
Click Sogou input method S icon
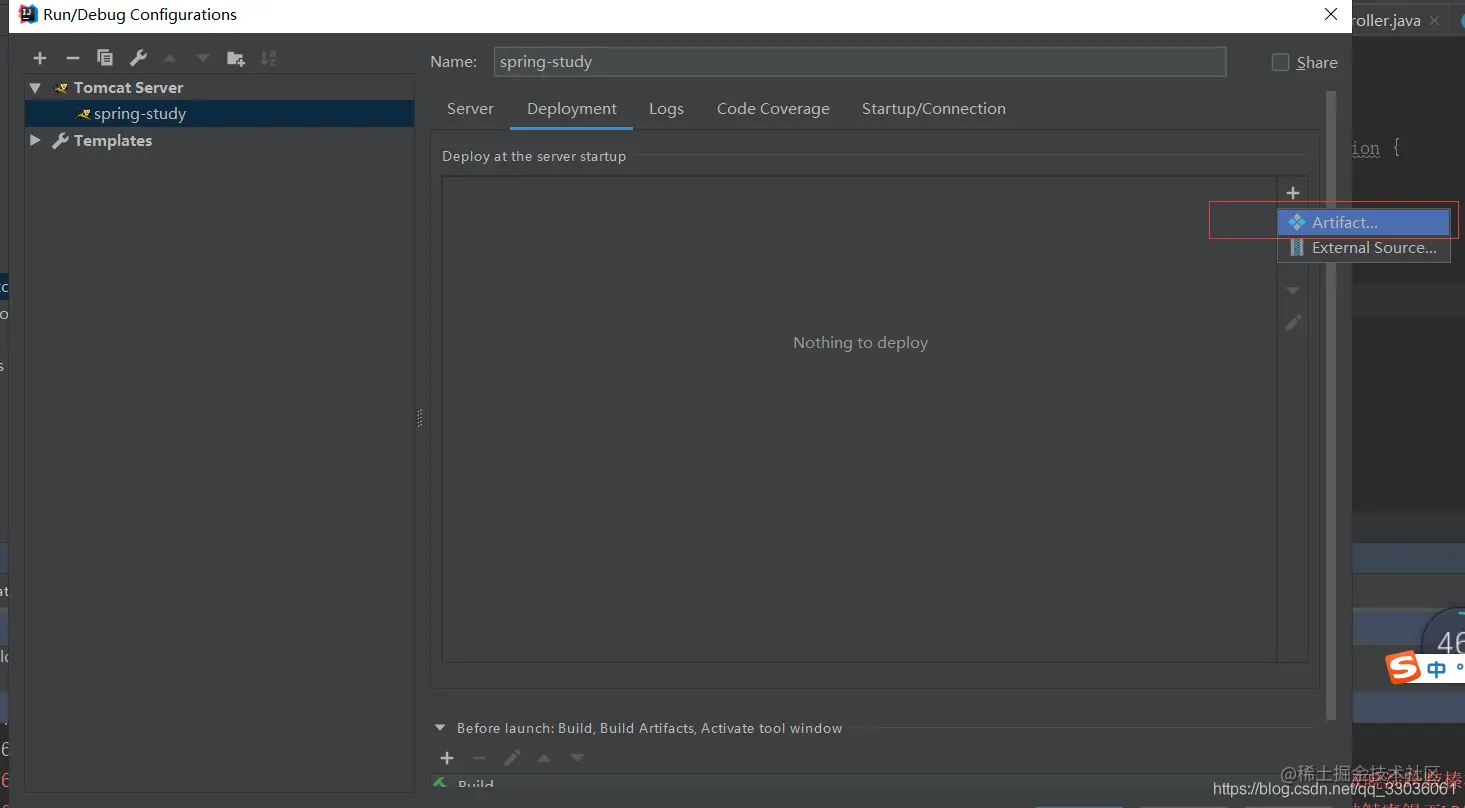(1403, 668)
